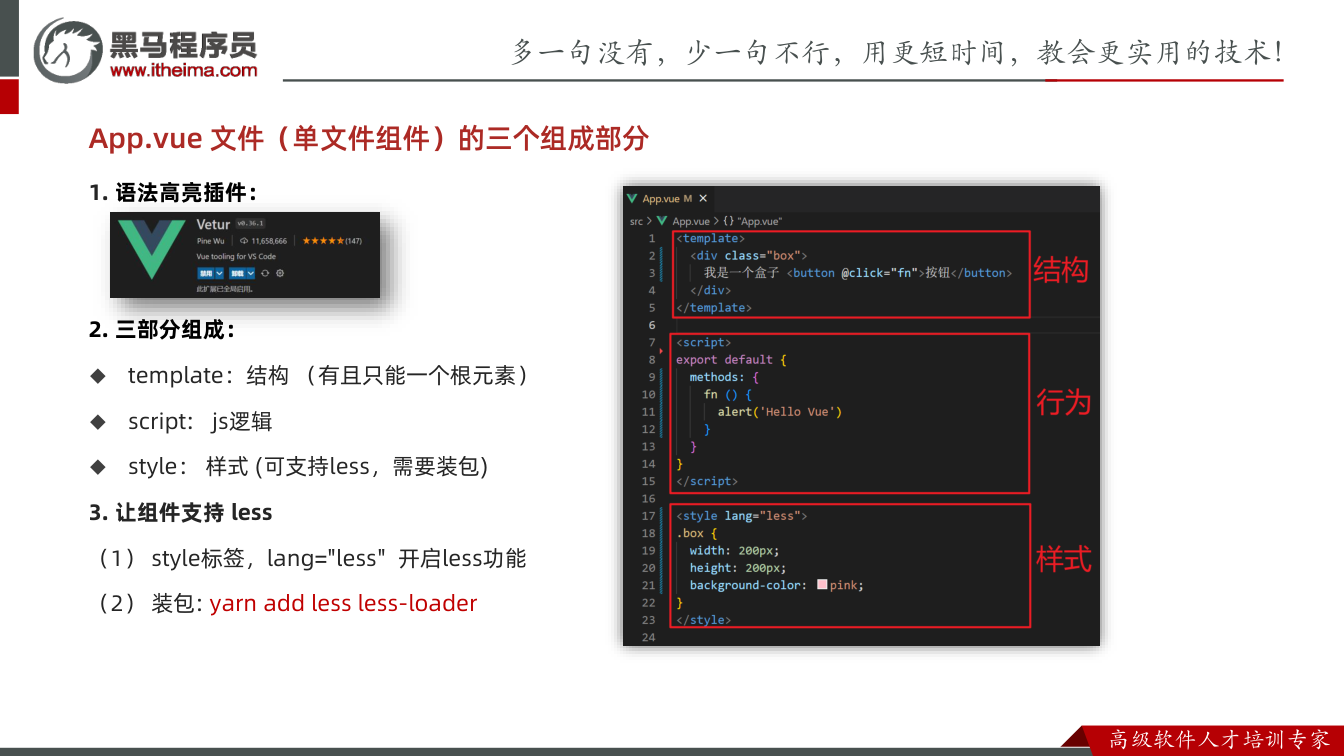Select the App.vue editor tab
This screenshot has width=1344, height=756.
click(x=668, y=199)
